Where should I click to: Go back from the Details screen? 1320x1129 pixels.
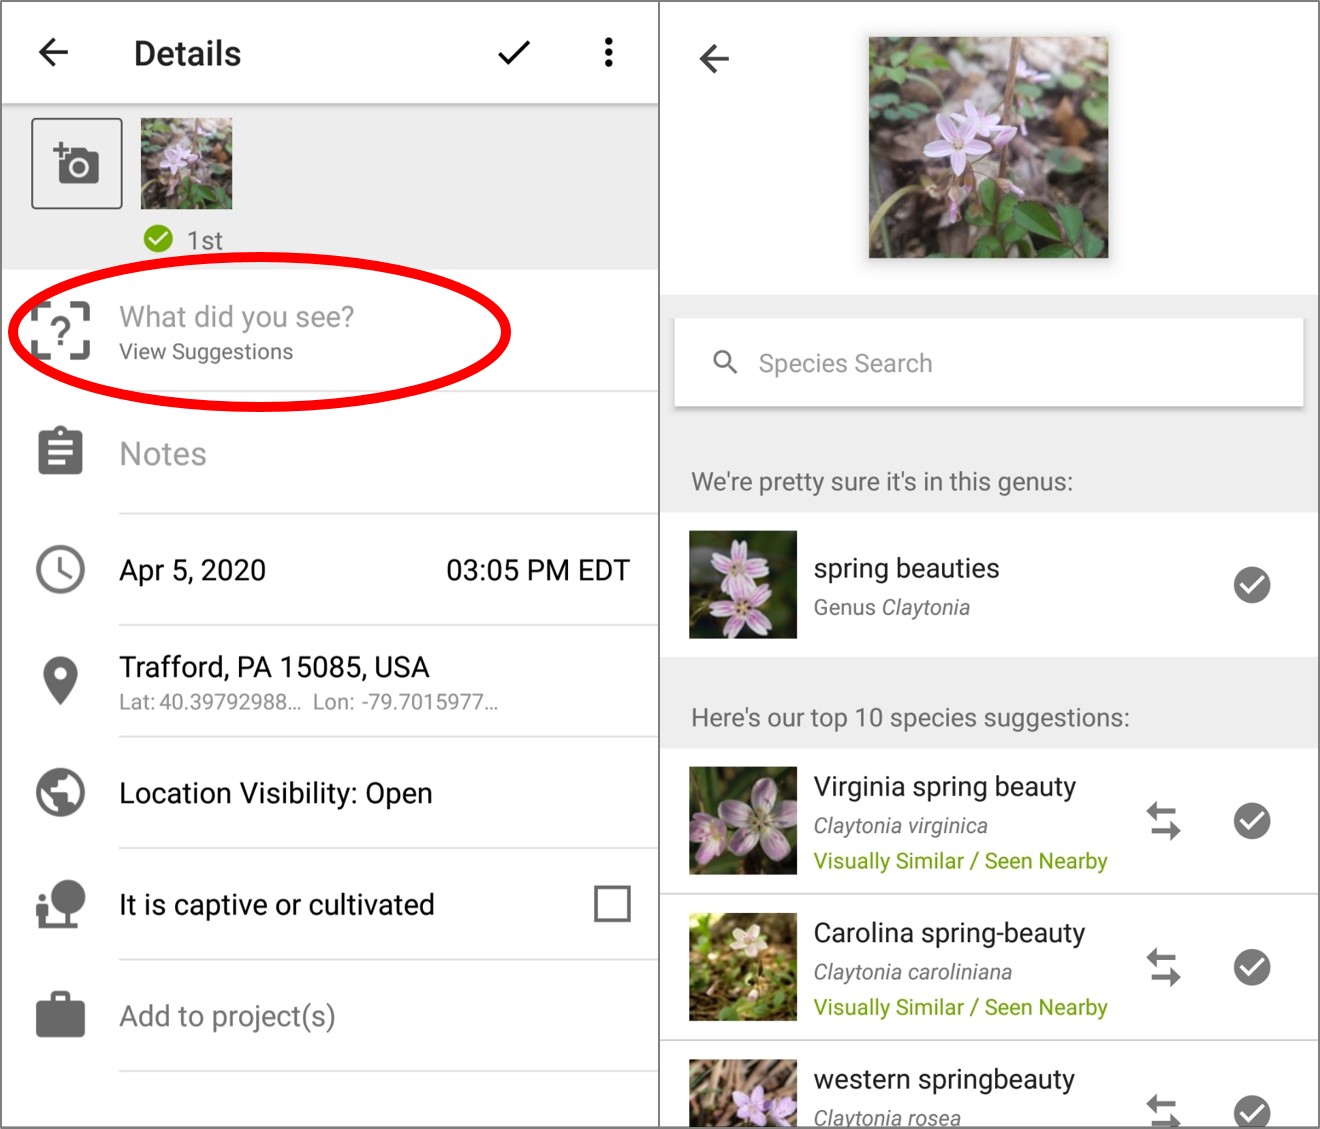[53, 52]
